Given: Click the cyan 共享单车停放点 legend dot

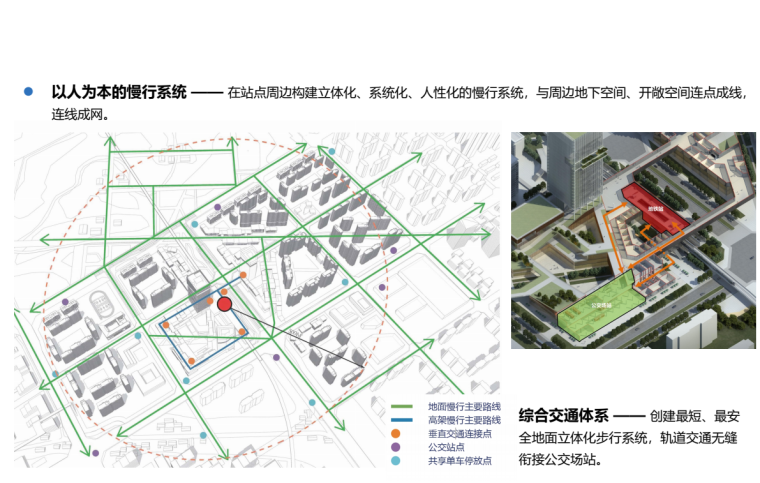Looking at the screenshot, I should coord(396,461).
